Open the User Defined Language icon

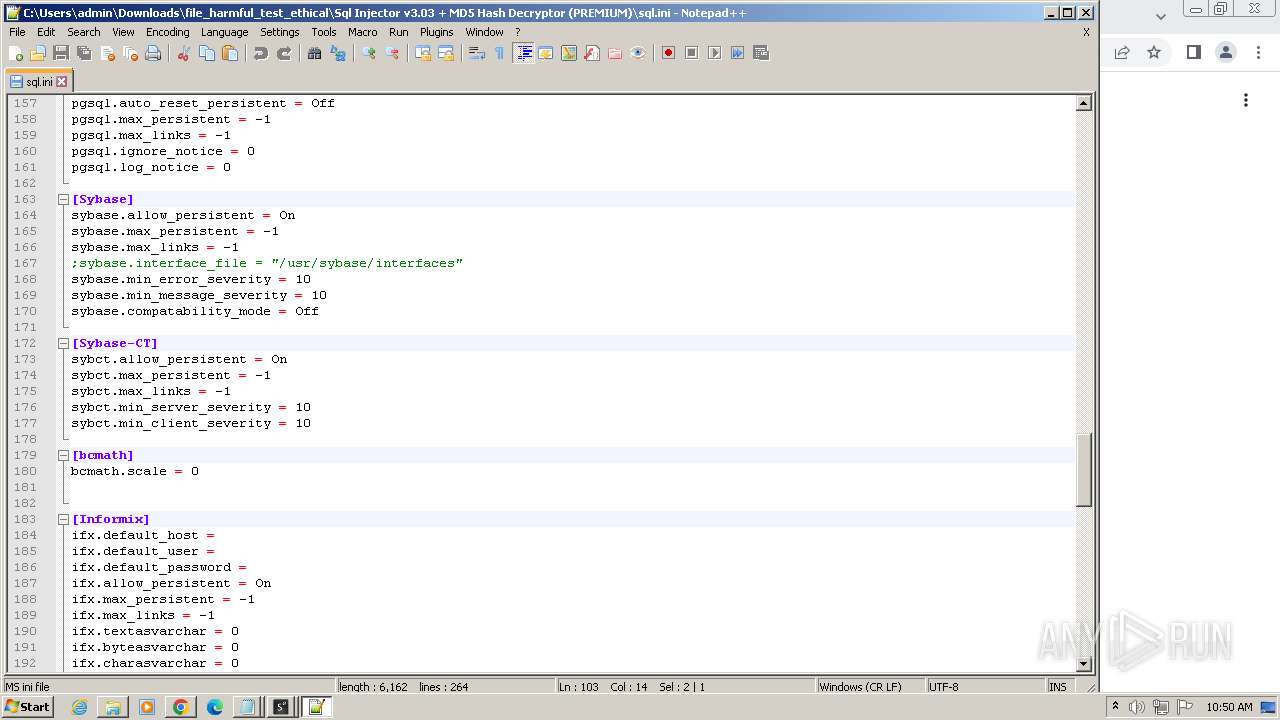[546, 53]
